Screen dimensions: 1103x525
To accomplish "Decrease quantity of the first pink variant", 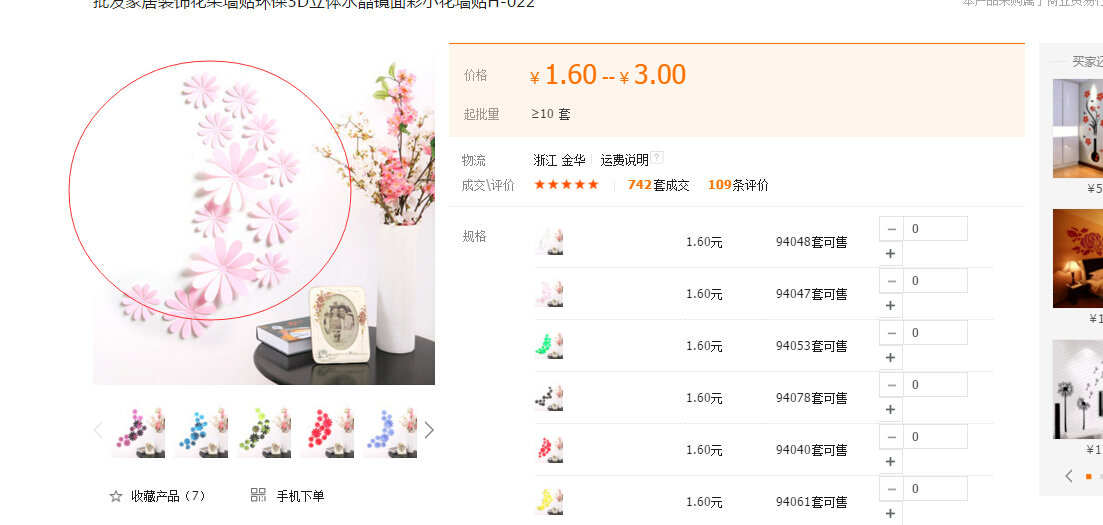I will [x=891, y=229].
